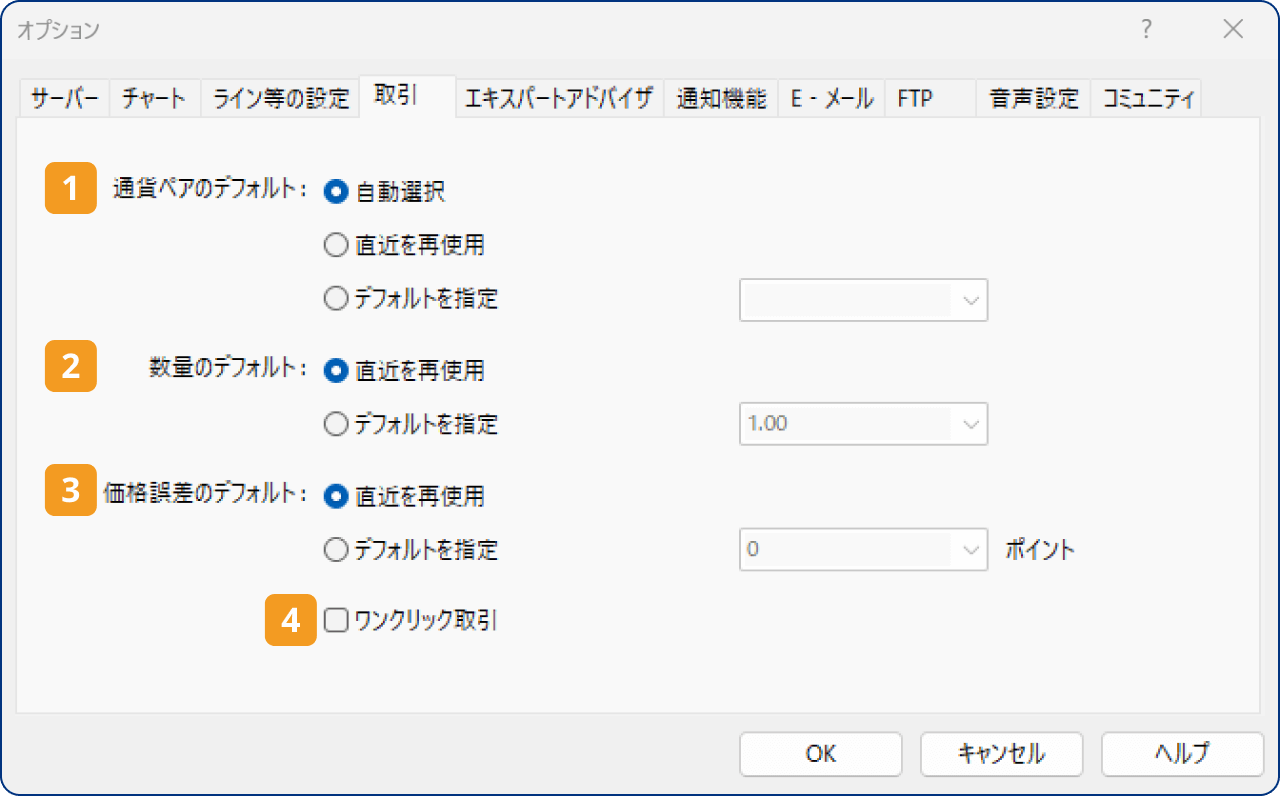Open the エキスパートアドバイザ tab
The image size is (1280, 796).
coord(560,98)
